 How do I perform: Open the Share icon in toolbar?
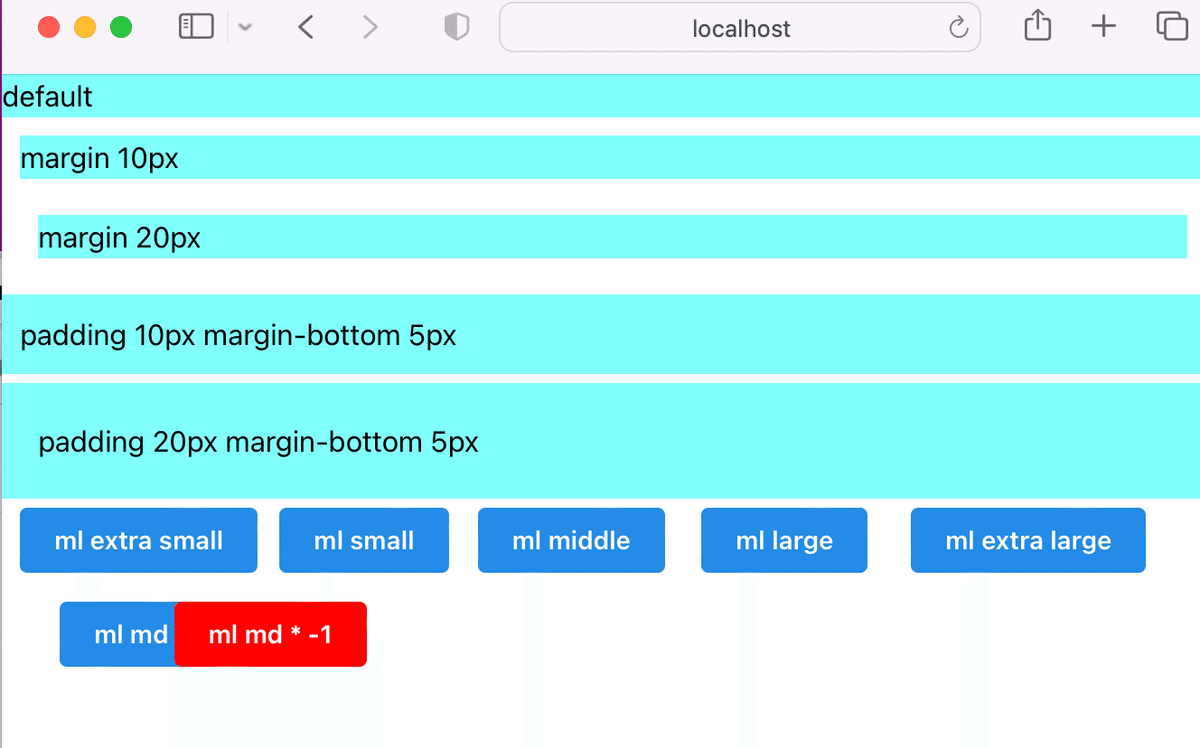tap(1038, 26)
